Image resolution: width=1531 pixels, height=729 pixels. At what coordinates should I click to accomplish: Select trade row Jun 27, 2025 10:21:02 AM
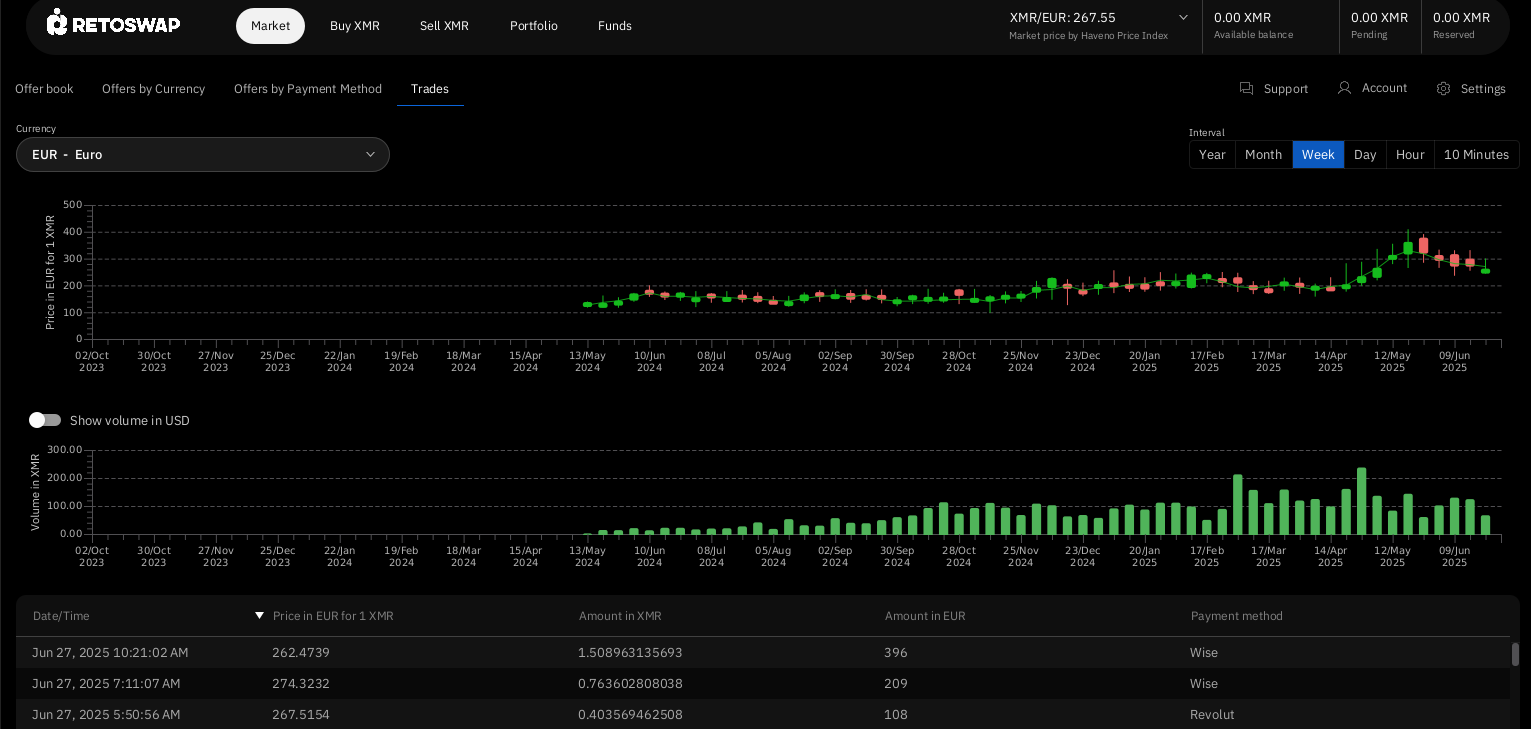[763, 652]
